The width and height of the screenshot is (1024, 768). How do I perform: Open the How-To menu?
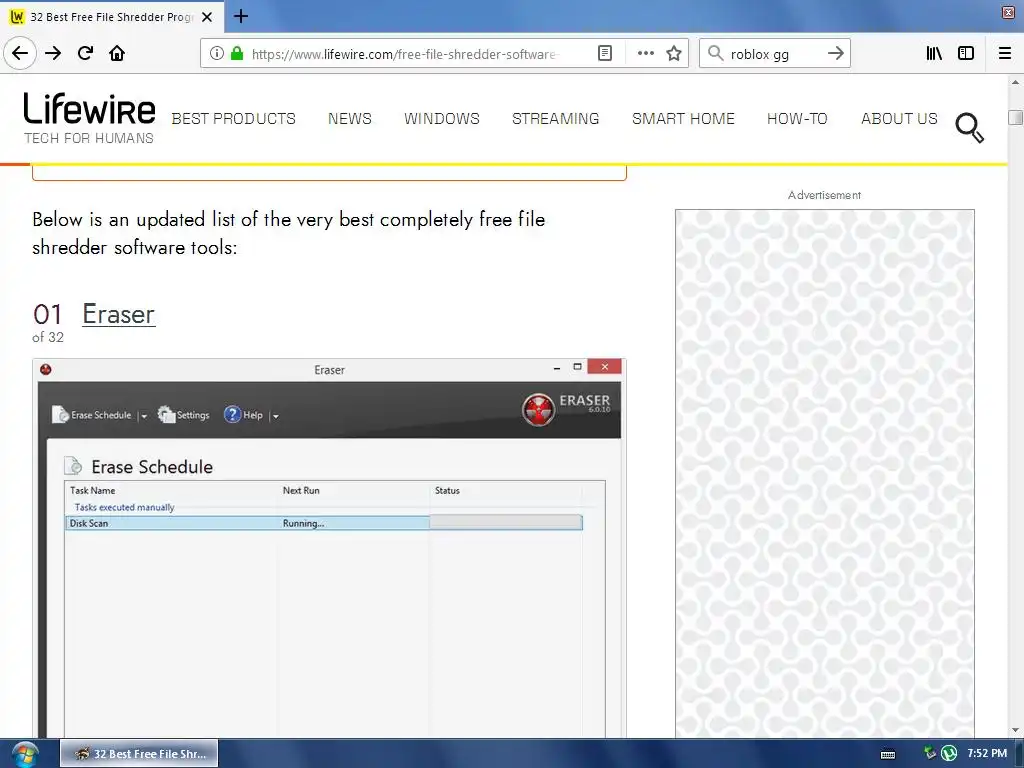coord(797,119)
